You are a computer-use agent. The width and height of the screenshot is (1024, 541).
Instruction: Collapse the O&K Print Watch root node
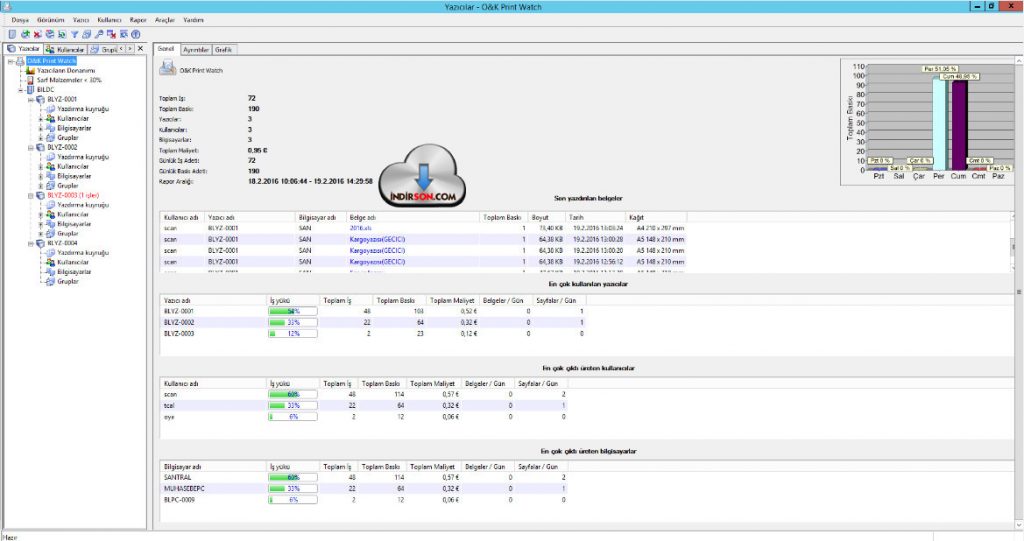click(x=10, y=61)
